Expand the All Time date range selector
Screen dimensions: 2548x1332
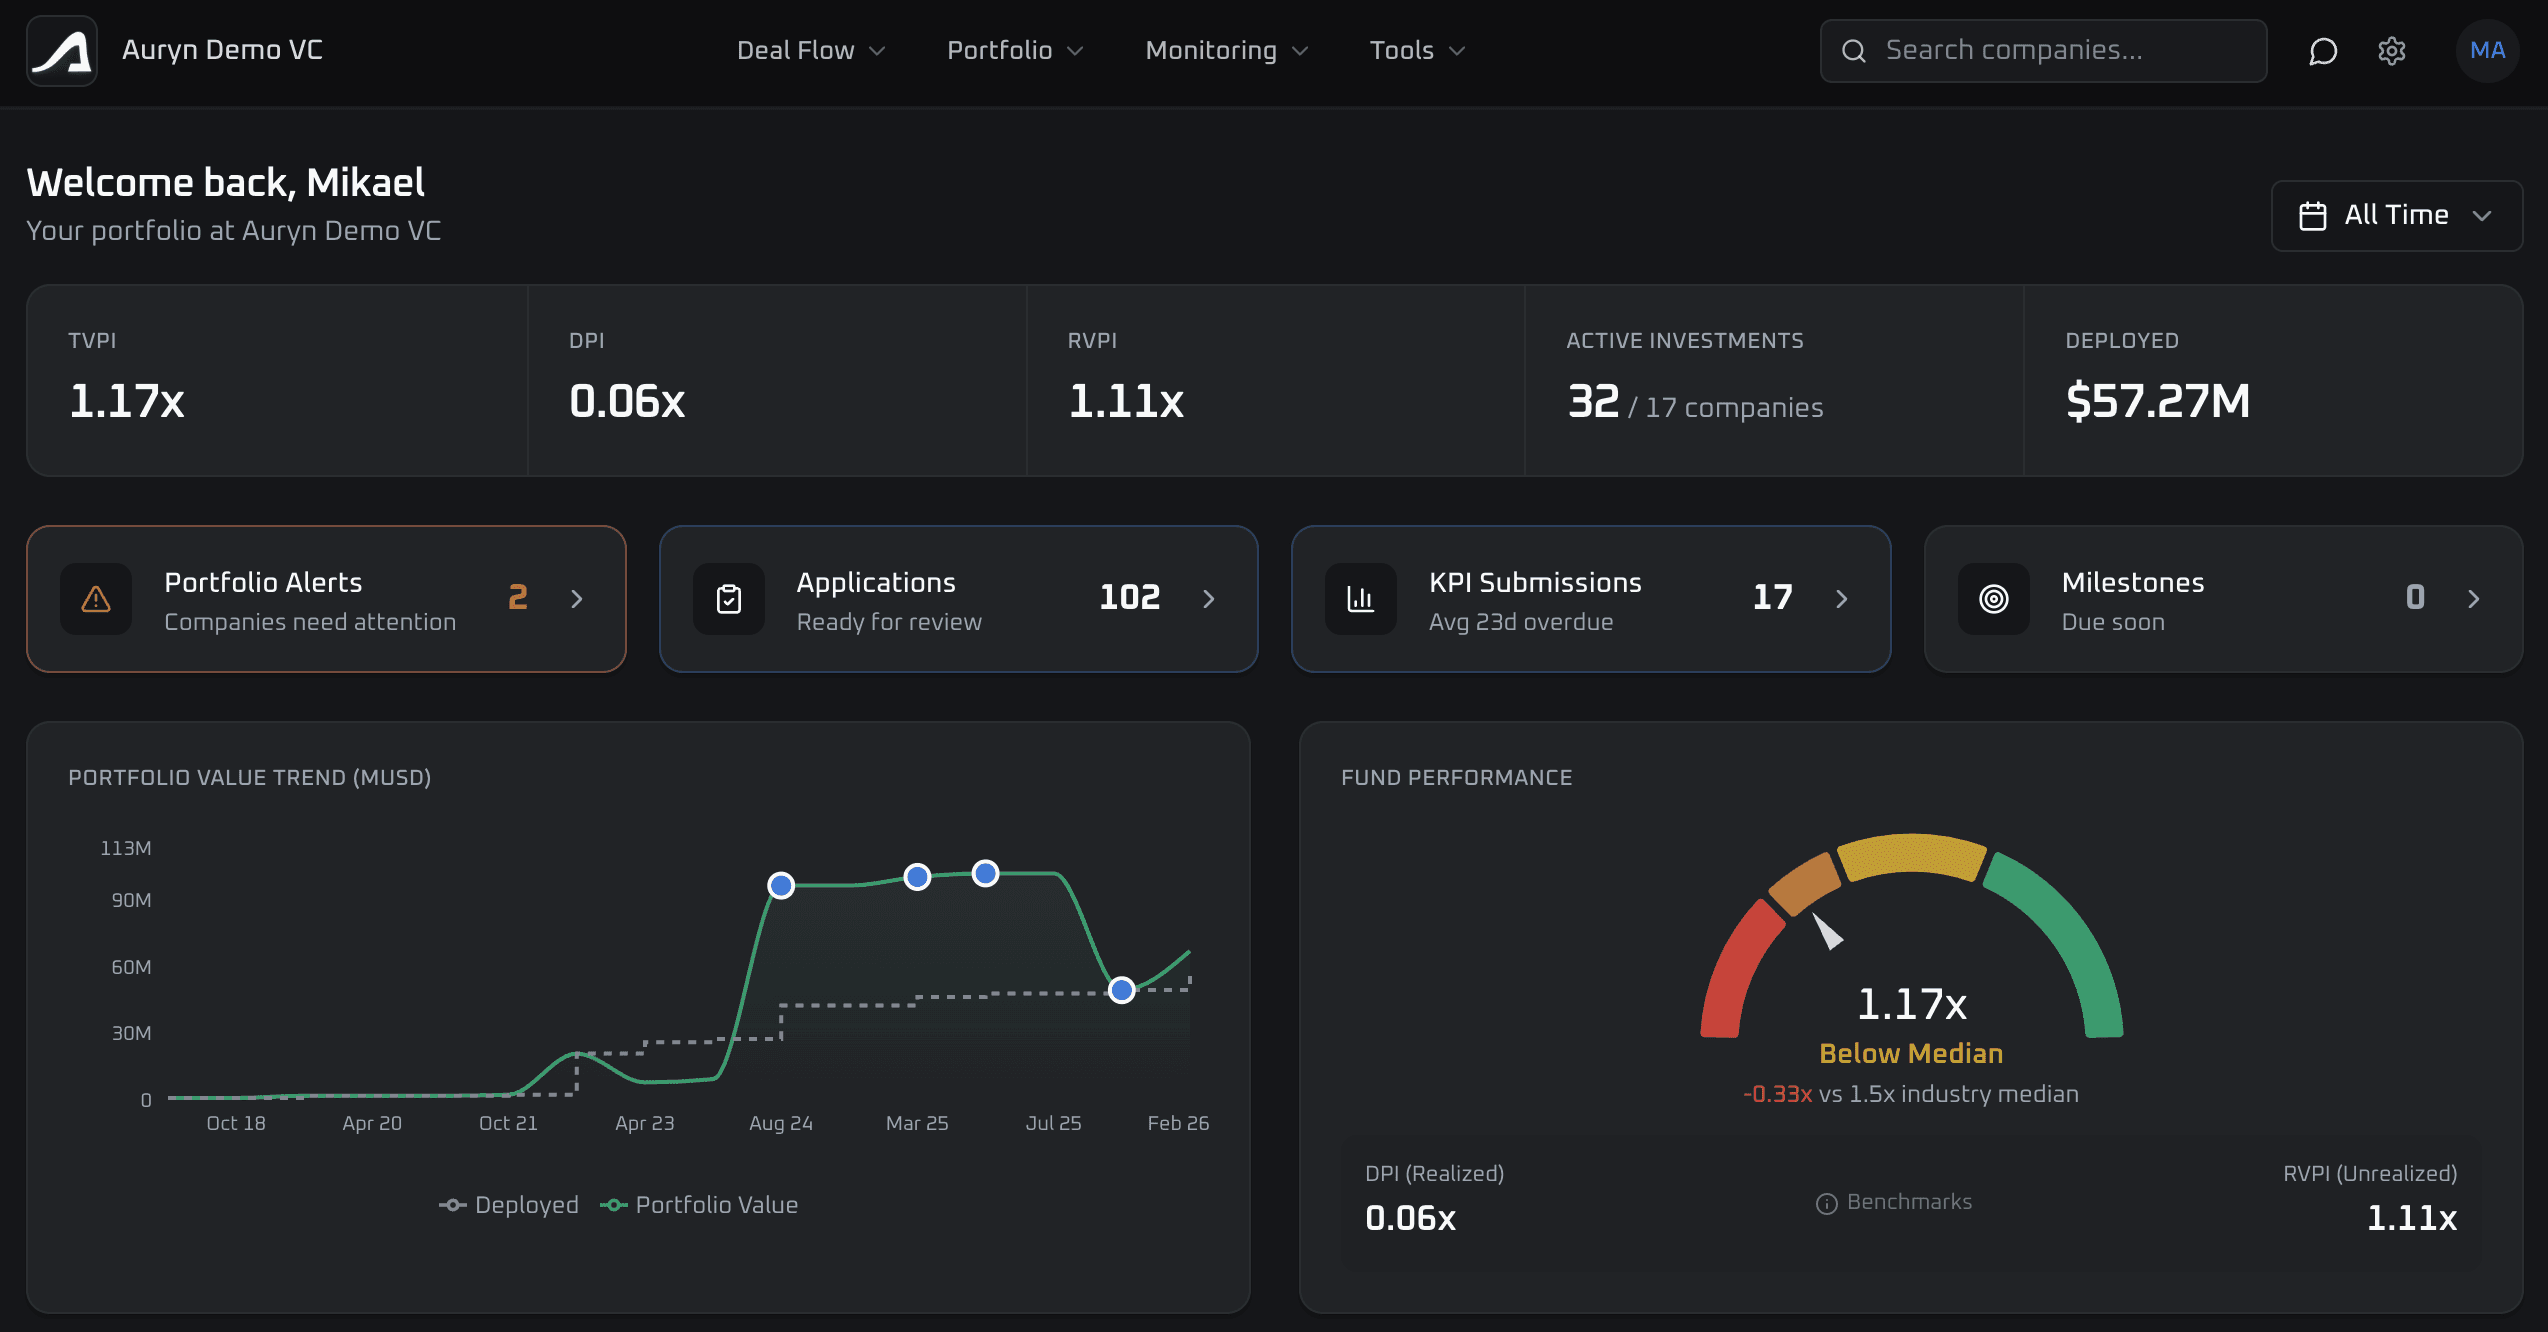2396,215
